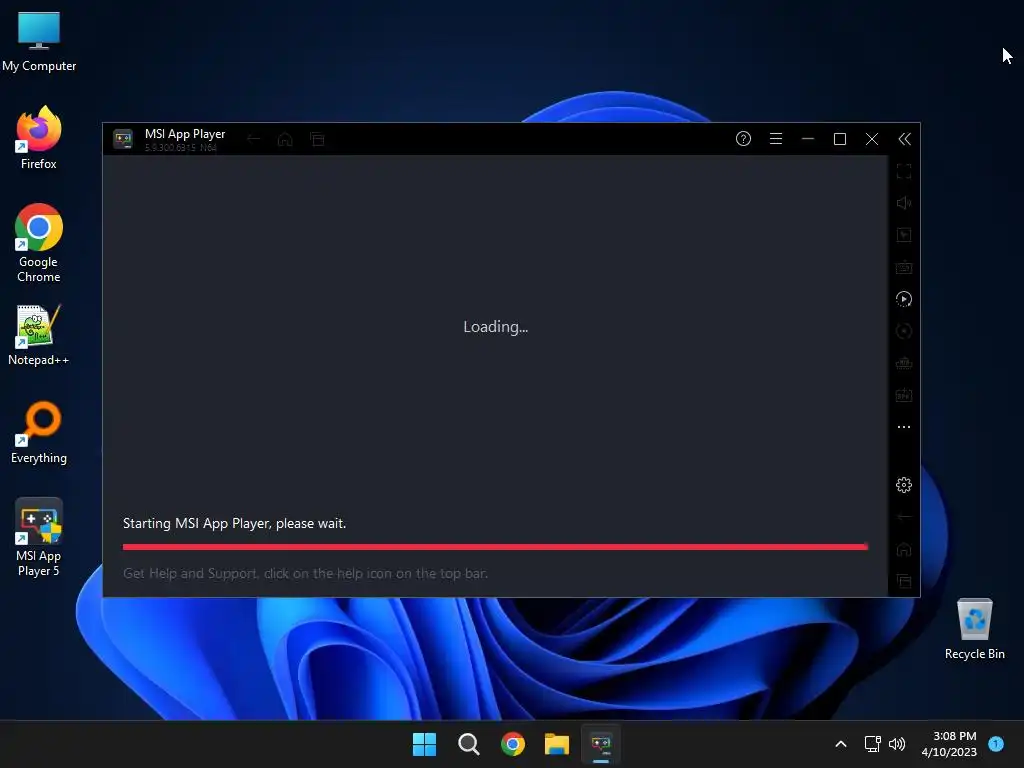Select the Everything desktop shortcut
The width and height of the screenshot is (1024, 768).
(39, 432)
